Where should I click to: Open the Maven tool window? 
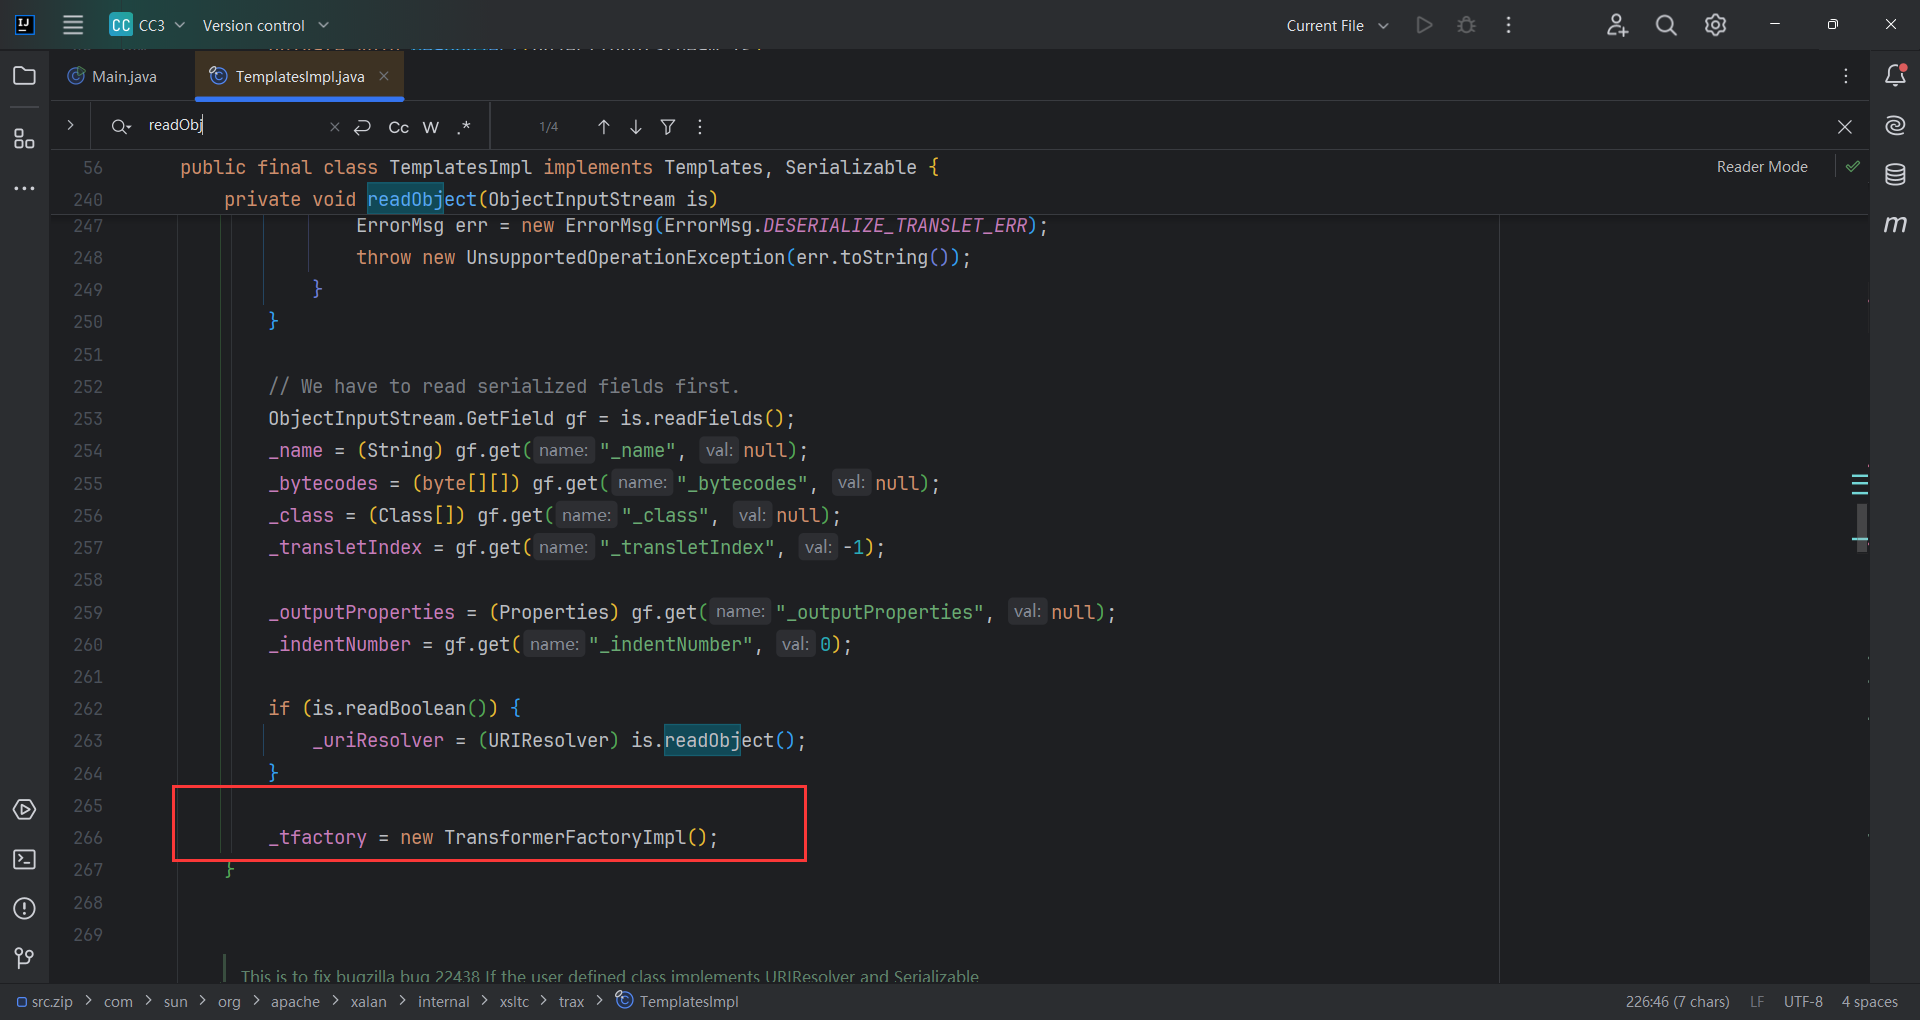pyautogui.click(x=1895, y=224)
